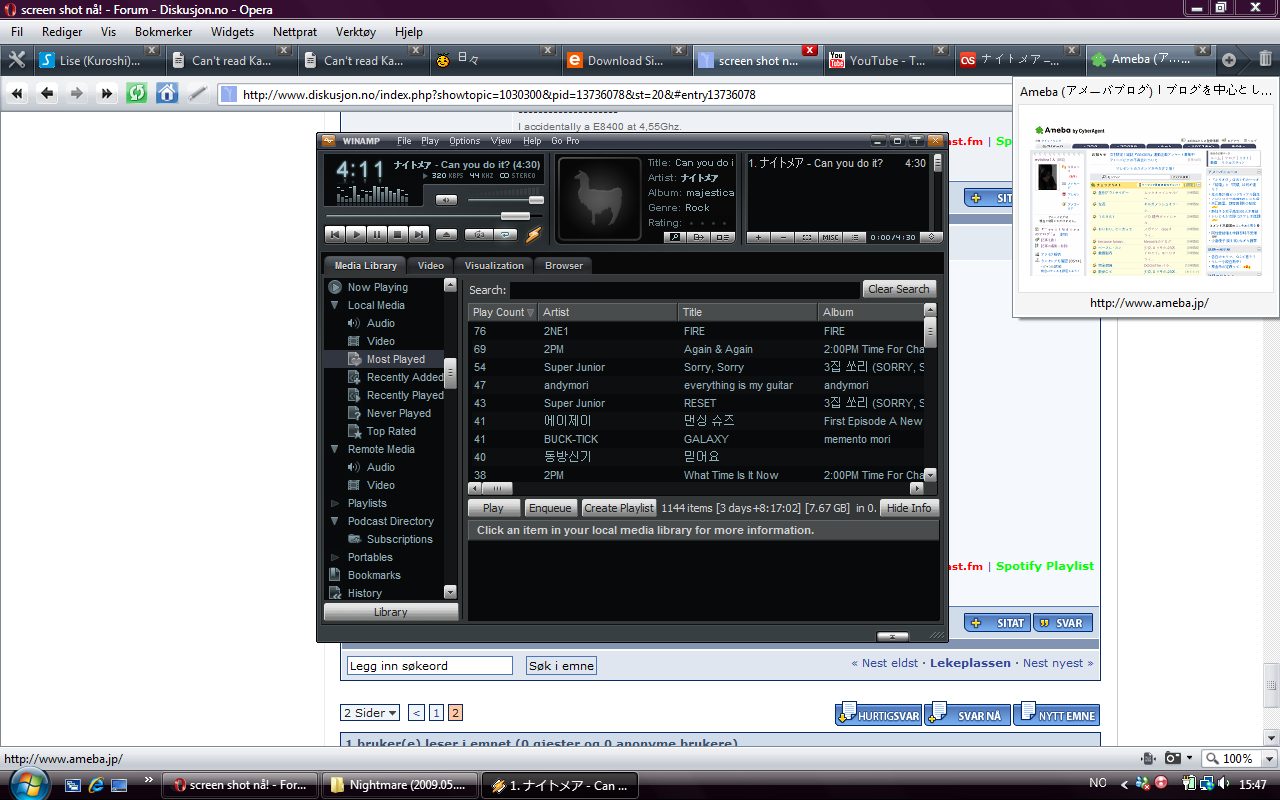
Task: Open History in the library tree
Action: click(x=365, y=593)
